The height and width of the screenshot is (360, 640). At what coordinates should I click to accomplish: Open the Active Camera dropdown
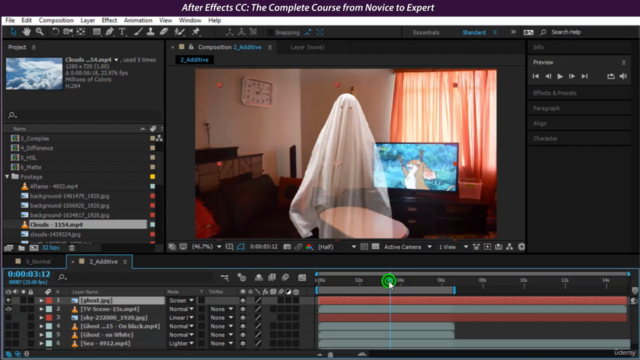point(407,247)
